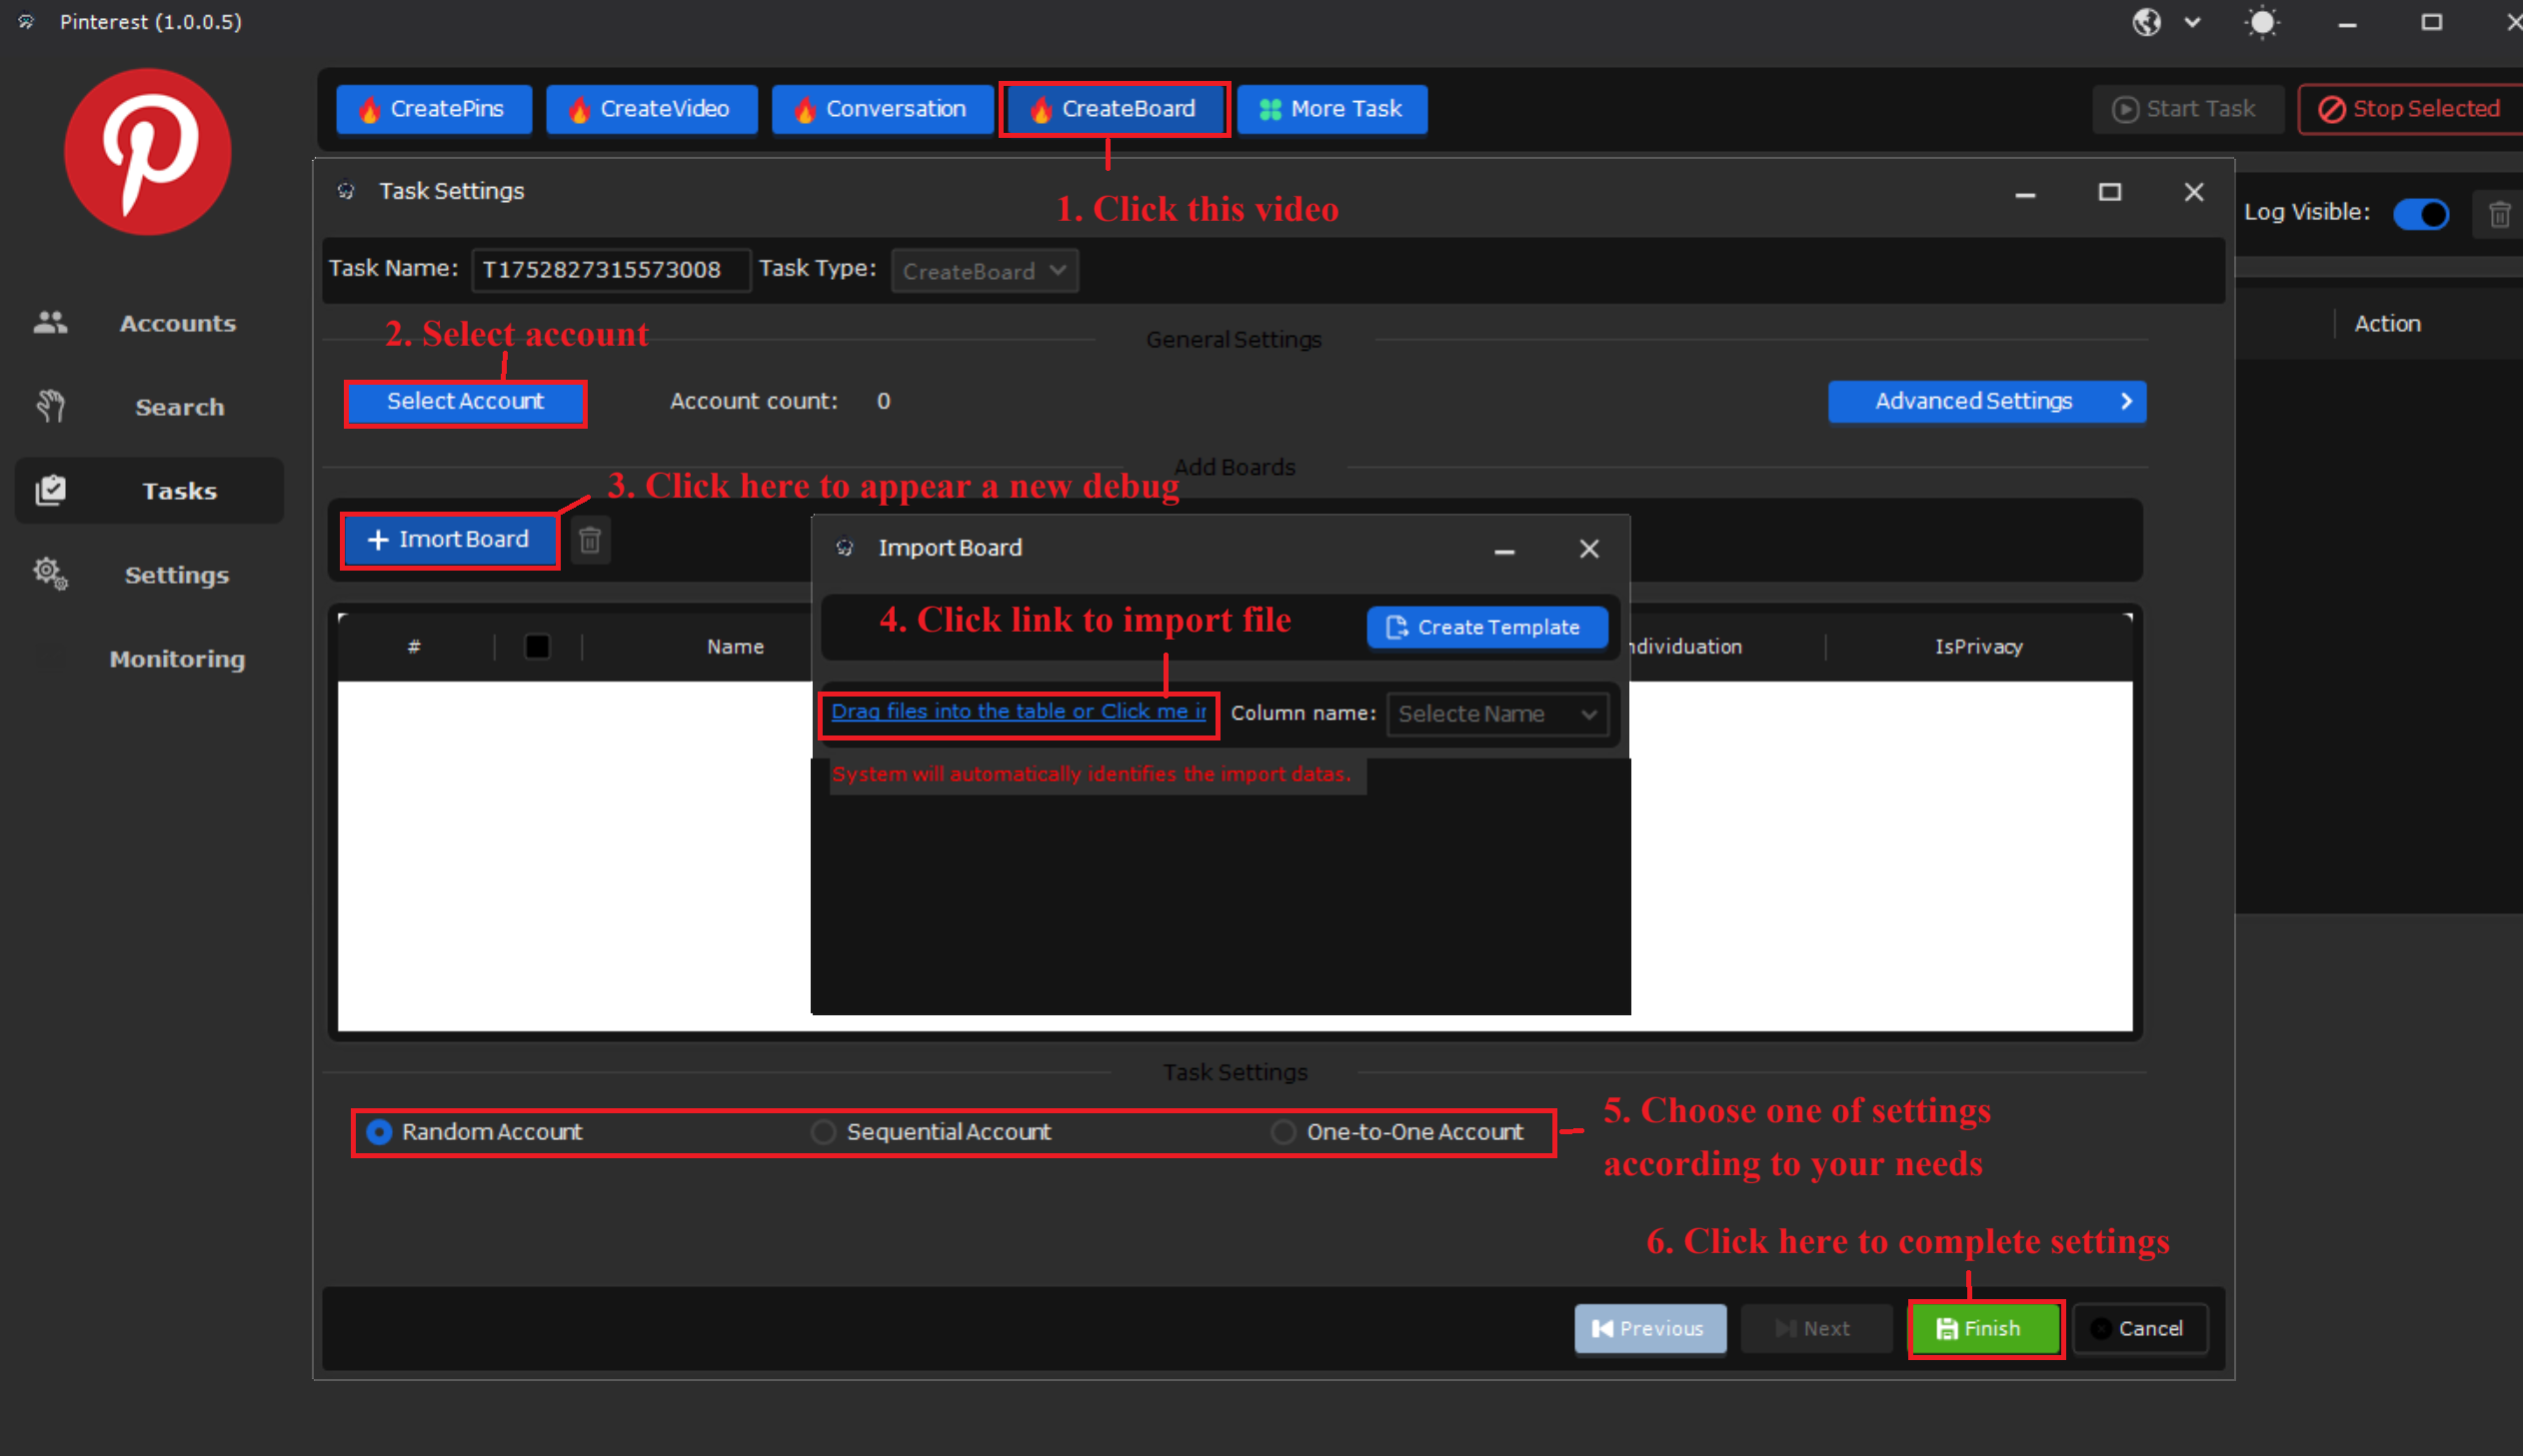Click the Cancel button
This screenshot has width=2523, height=1456.
[2140, 1328]
